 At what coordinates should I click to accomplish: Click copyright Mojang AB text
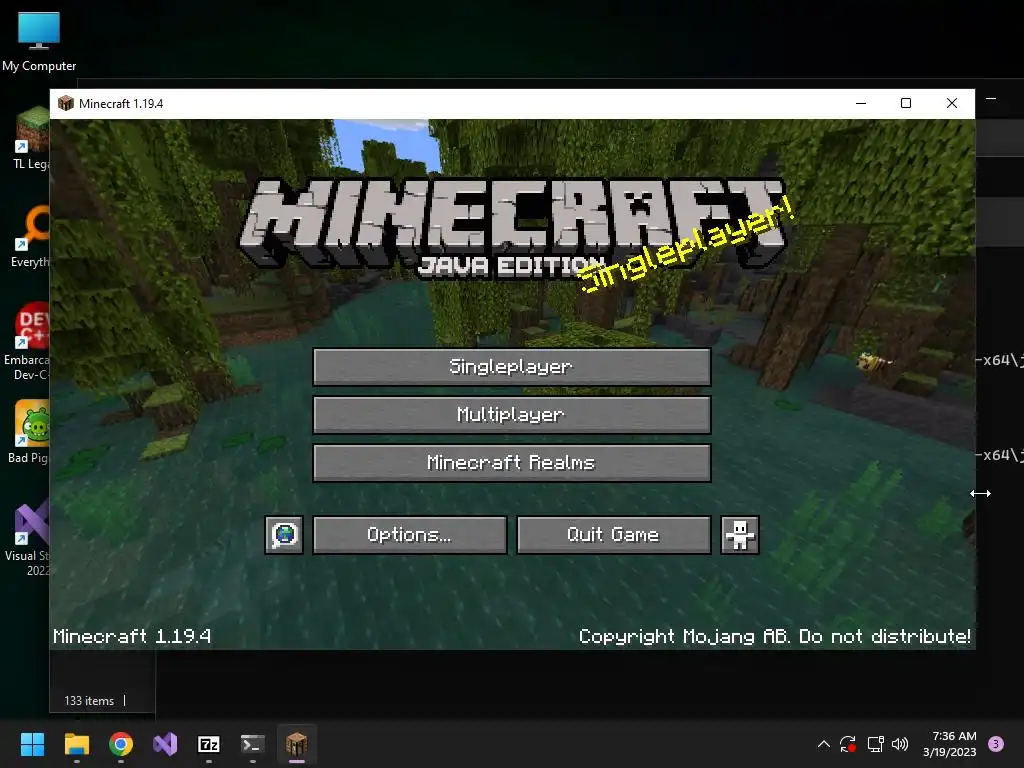point(775,636)
